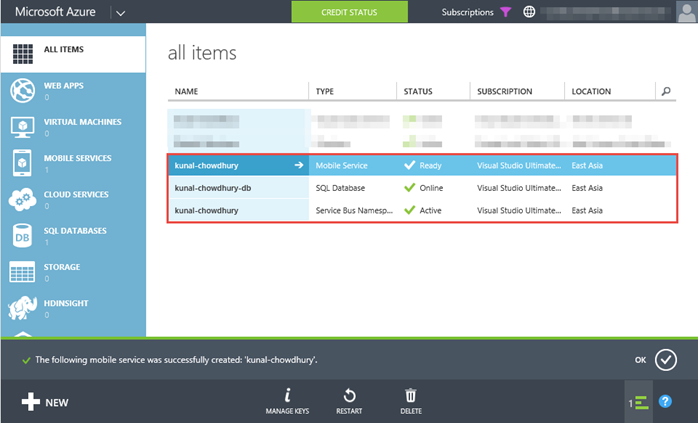Sort by the Type column header
The image size is (698, 423).
[325, 91]
